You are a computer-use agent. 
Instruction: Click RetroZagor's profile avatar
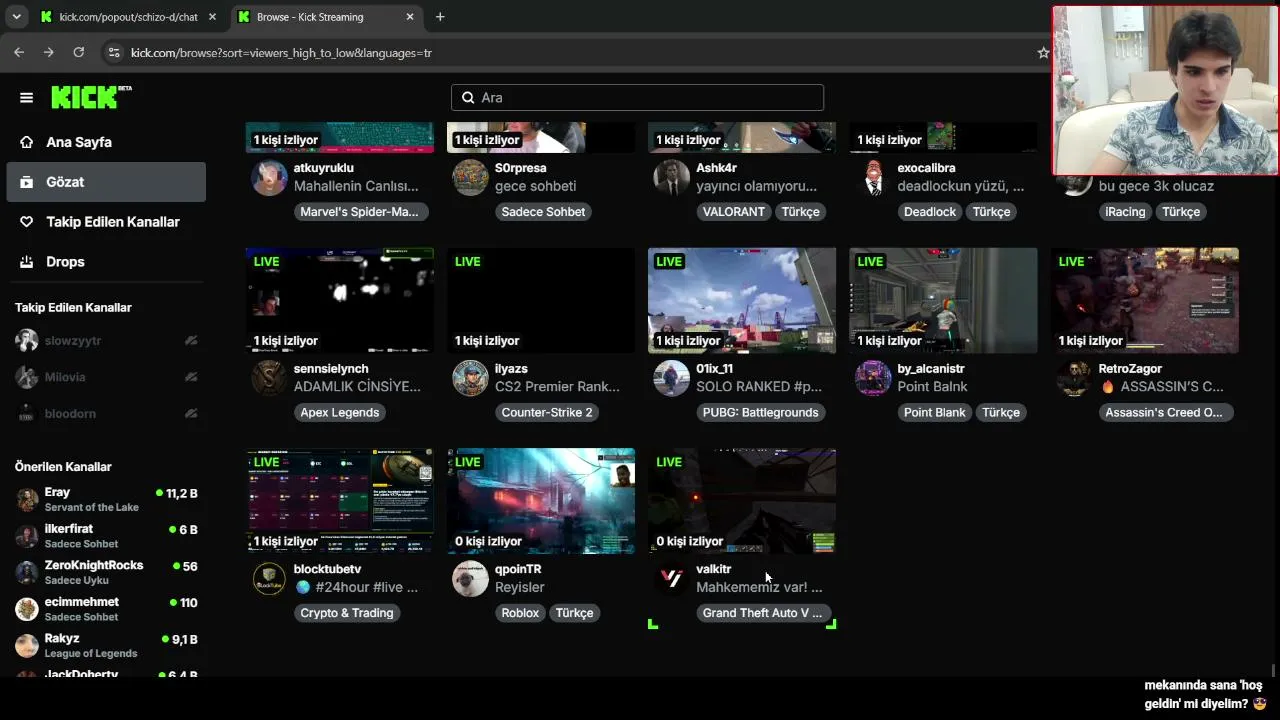[x=1074, y=378]
